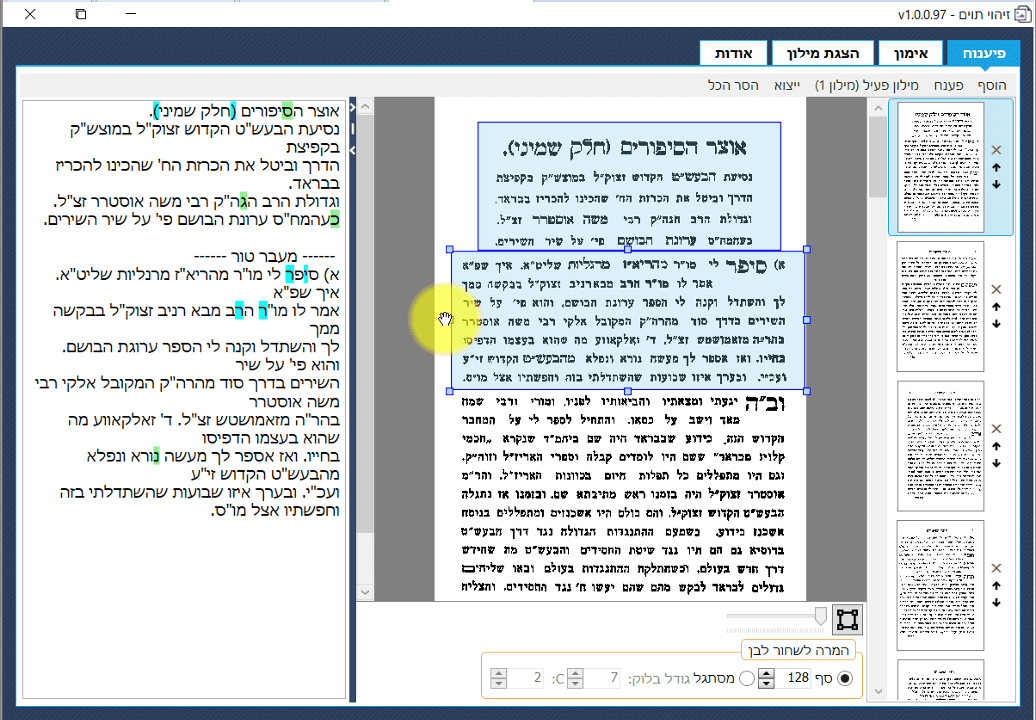
Task: Remove the second page thumbnail via its X icon
Action: pyautogui.click(x=998, y=289)
